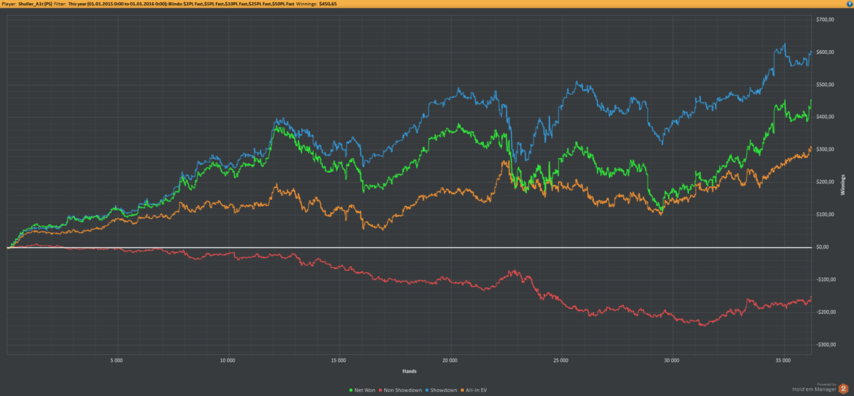Click the 20 000 hands axis tick
This screenshot has height=396, width=854.
point(449,361)
